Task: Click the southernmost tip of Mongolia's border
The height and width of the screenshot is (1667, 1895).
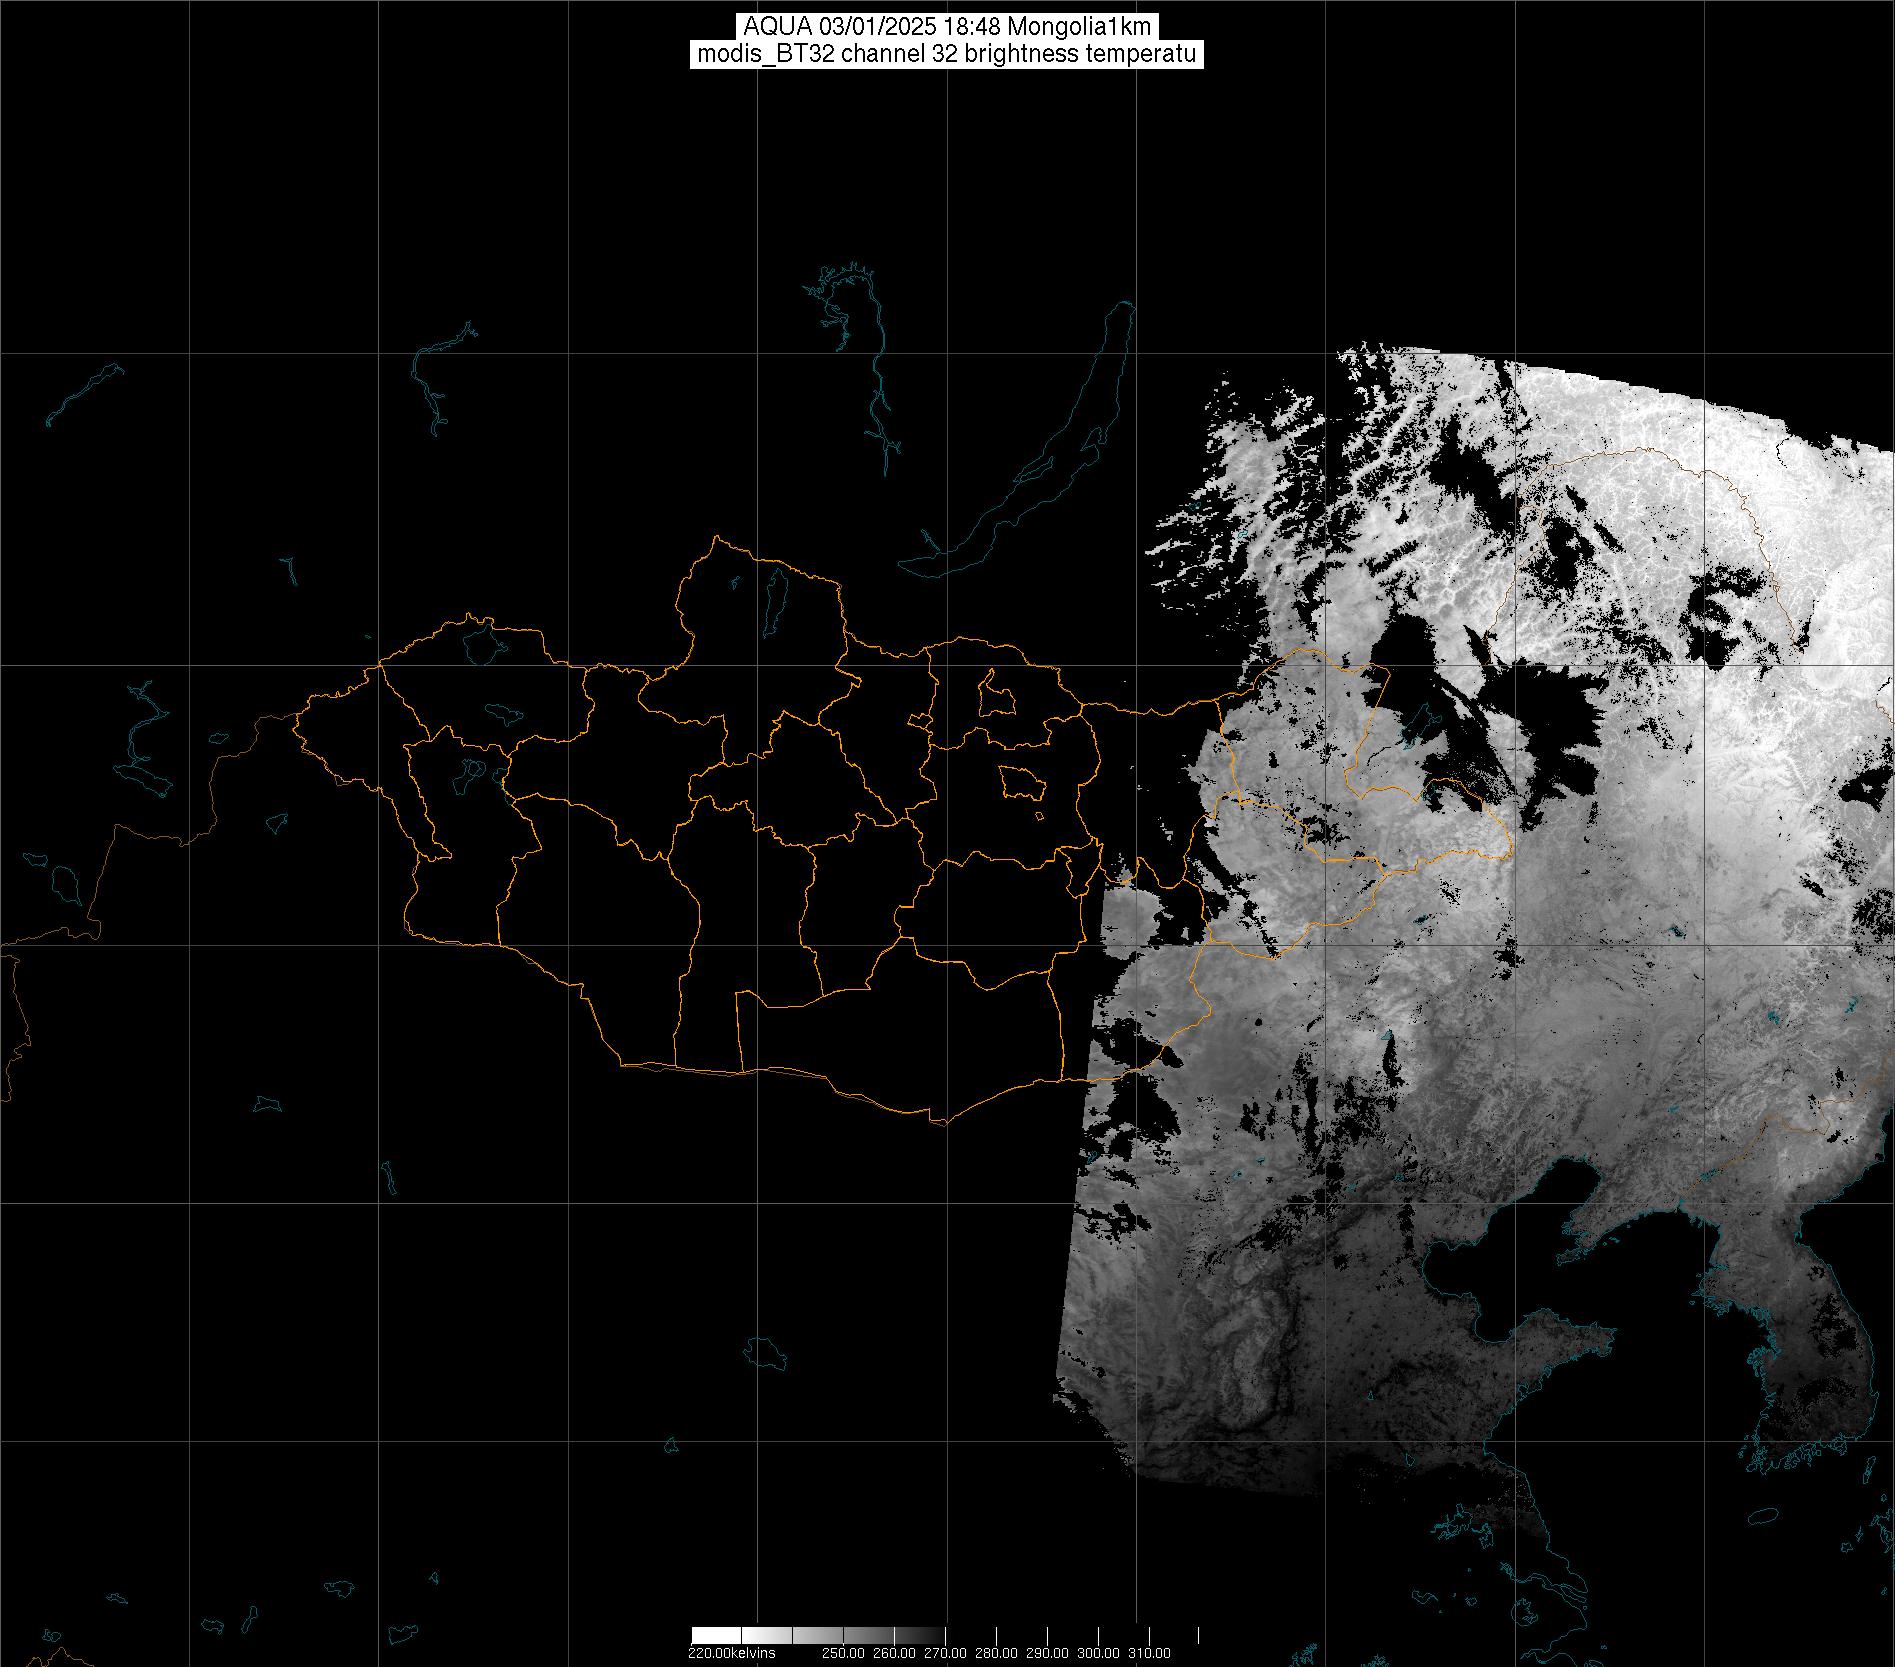Action: point(938,1121)
